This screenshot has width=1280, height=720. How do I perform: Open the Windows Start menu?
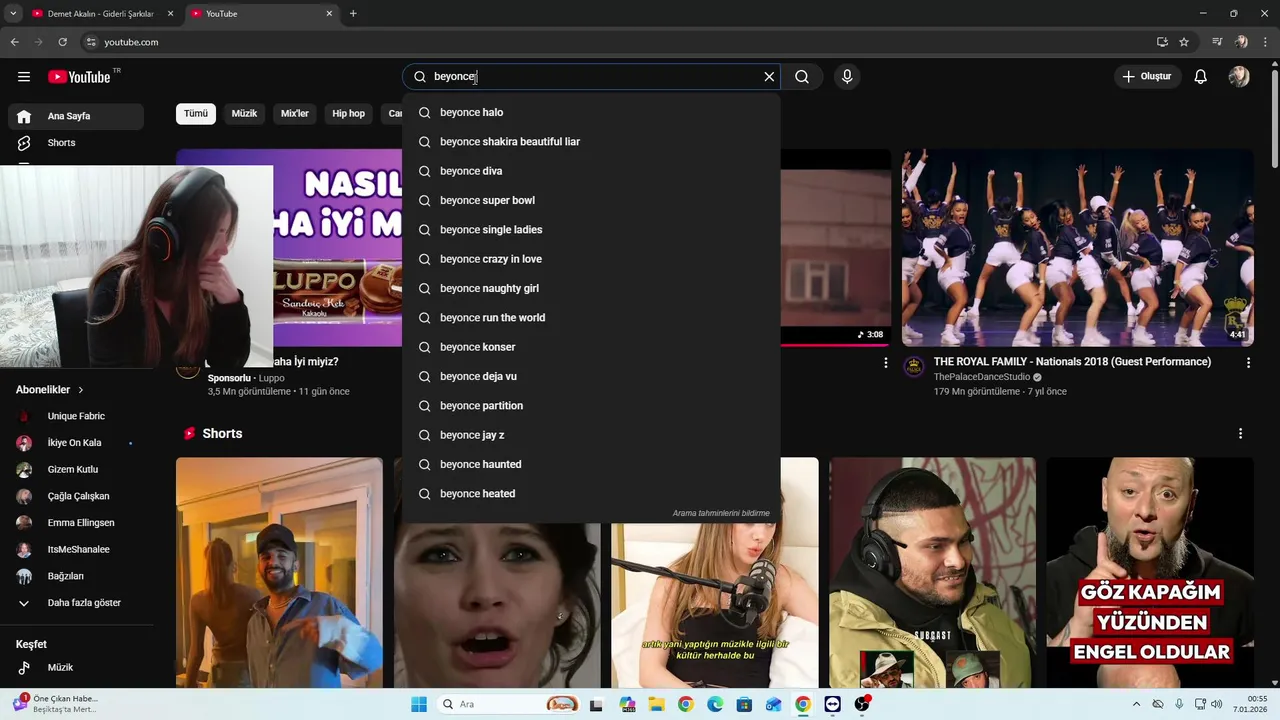coord(419,704)
